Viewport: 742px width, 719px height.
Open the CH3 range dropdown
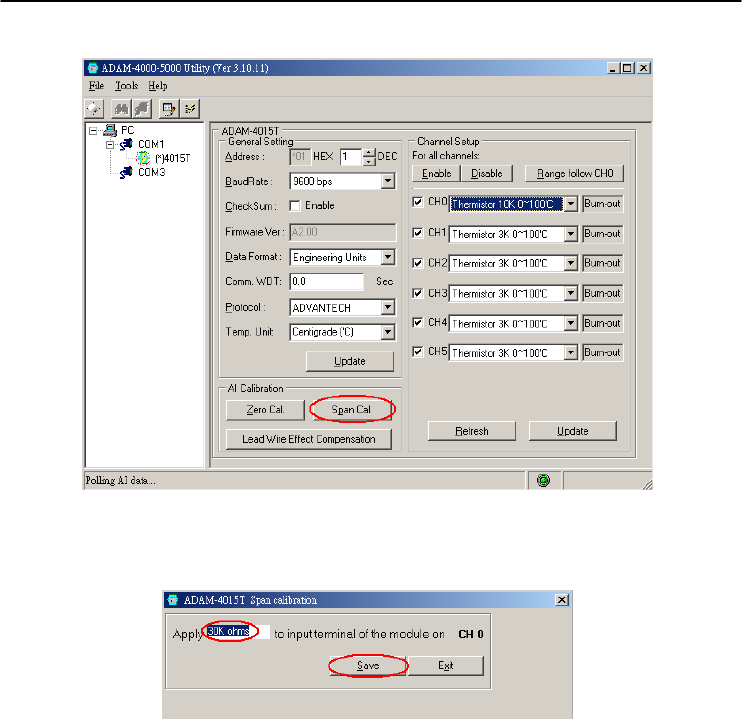coord(571,293)
